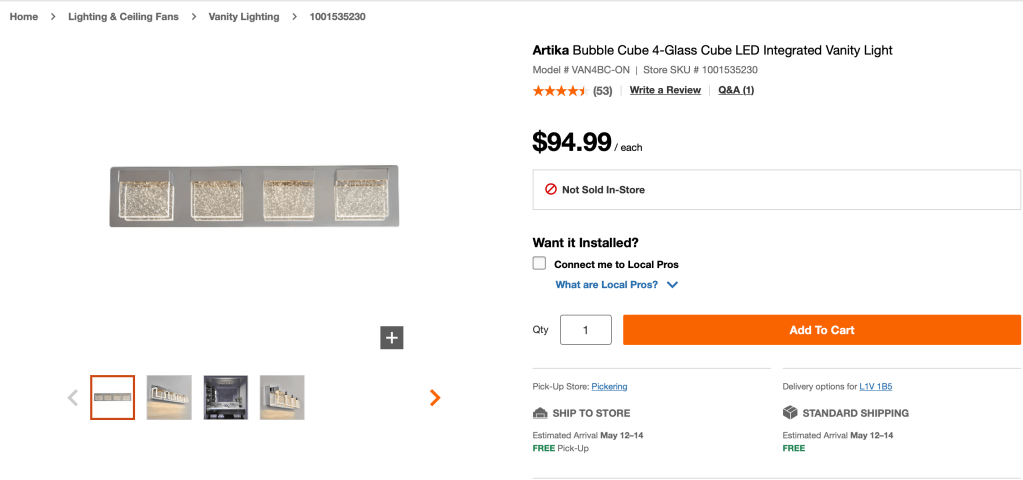The image size is (1023, 480).
Task: Open Vanity Lighting breadcrumb
Action: click(244, 17)
